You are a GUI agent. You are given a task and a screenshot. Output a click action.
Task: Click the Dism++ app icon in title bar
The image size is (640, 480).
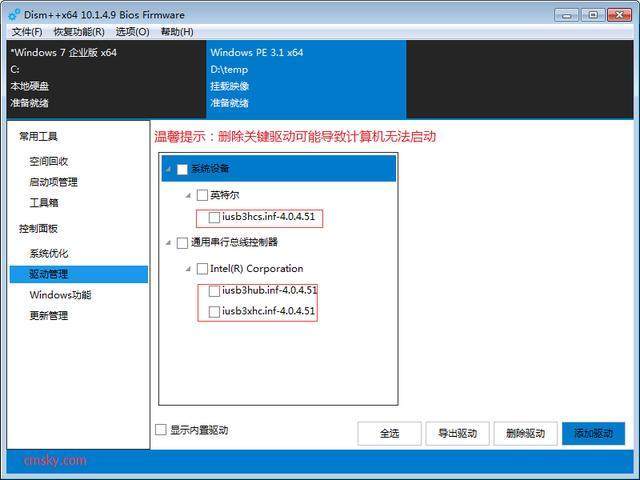(12, 14)
